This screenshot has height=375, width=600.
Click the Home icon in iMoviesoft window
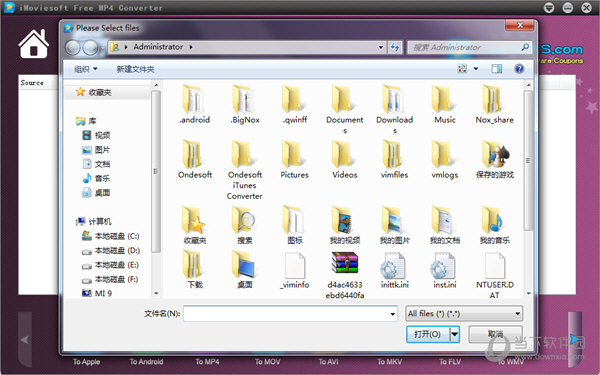point(34,44)
